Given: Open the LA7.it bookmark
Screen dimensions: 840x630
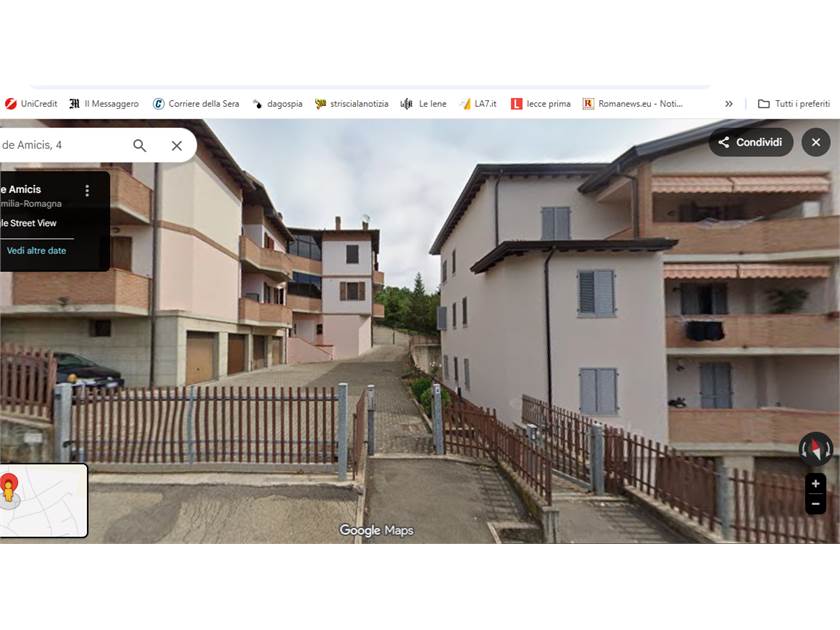Looking at the screenshot, I should point(478,104).
